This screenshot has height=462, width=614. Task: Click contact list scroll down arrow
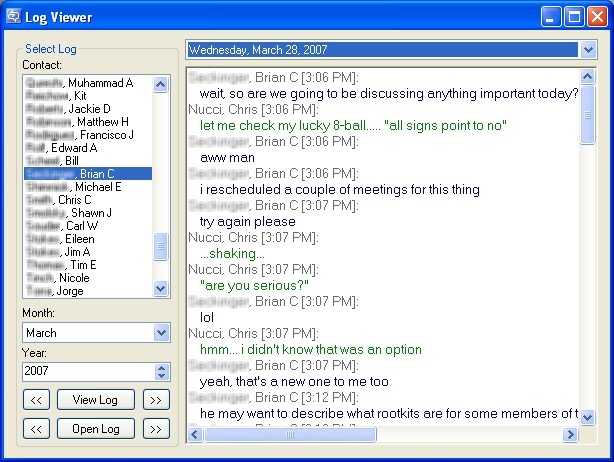pos(161,289)
